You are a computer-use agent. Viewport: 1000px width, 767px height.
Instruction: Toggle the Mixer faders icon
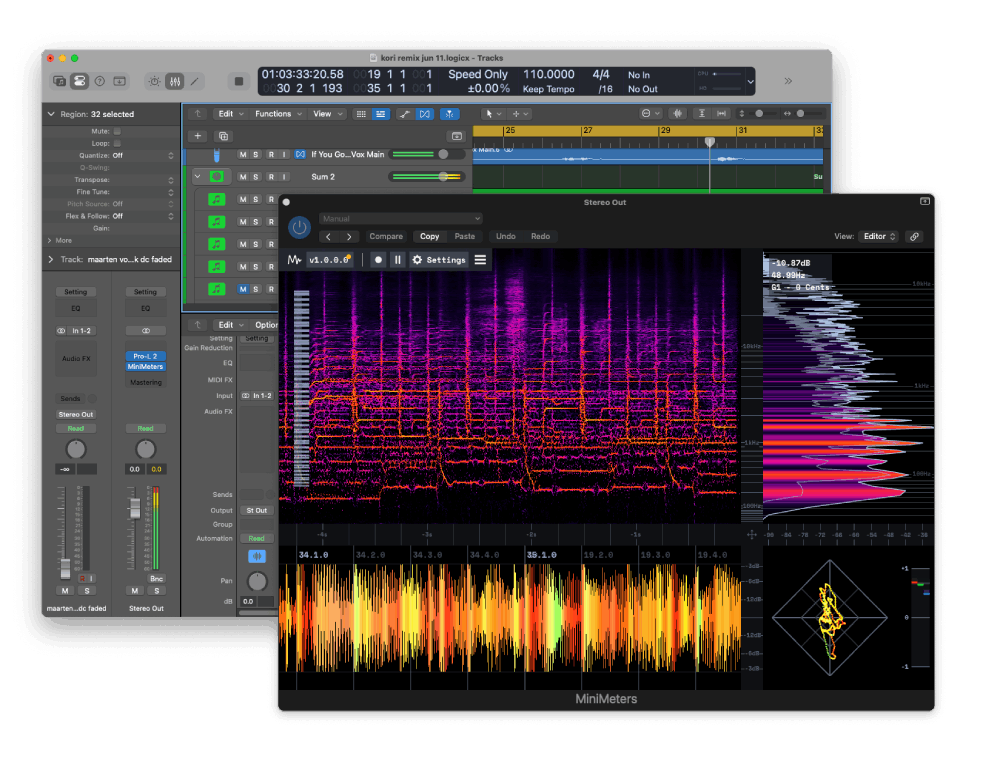174,81
